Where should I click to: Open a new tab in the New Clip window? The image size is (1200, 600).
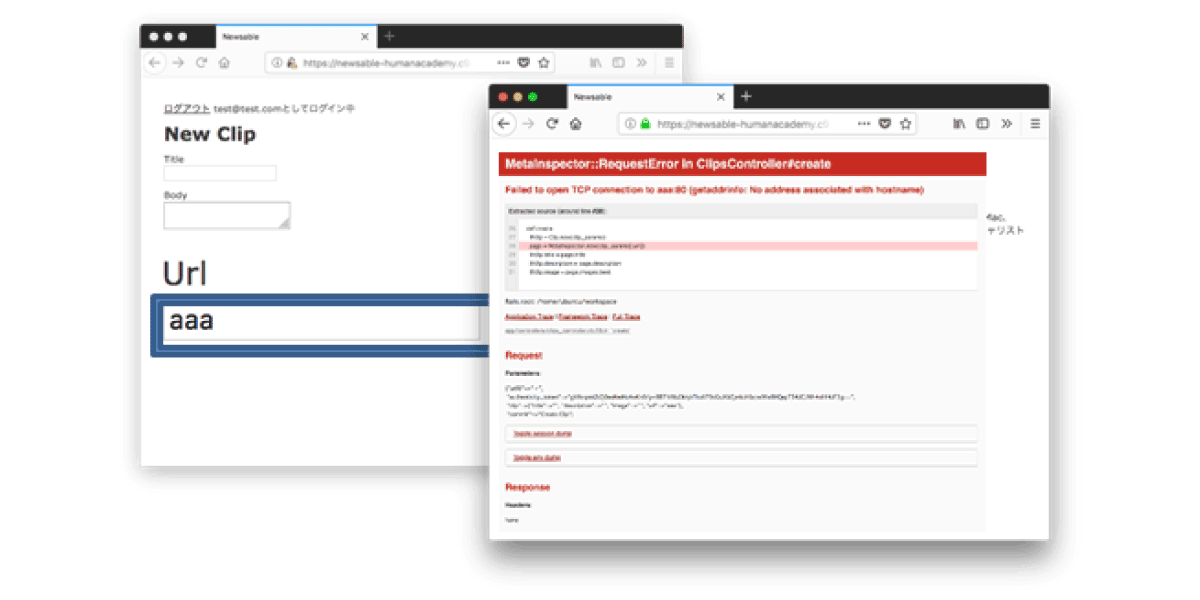(389, 36)
